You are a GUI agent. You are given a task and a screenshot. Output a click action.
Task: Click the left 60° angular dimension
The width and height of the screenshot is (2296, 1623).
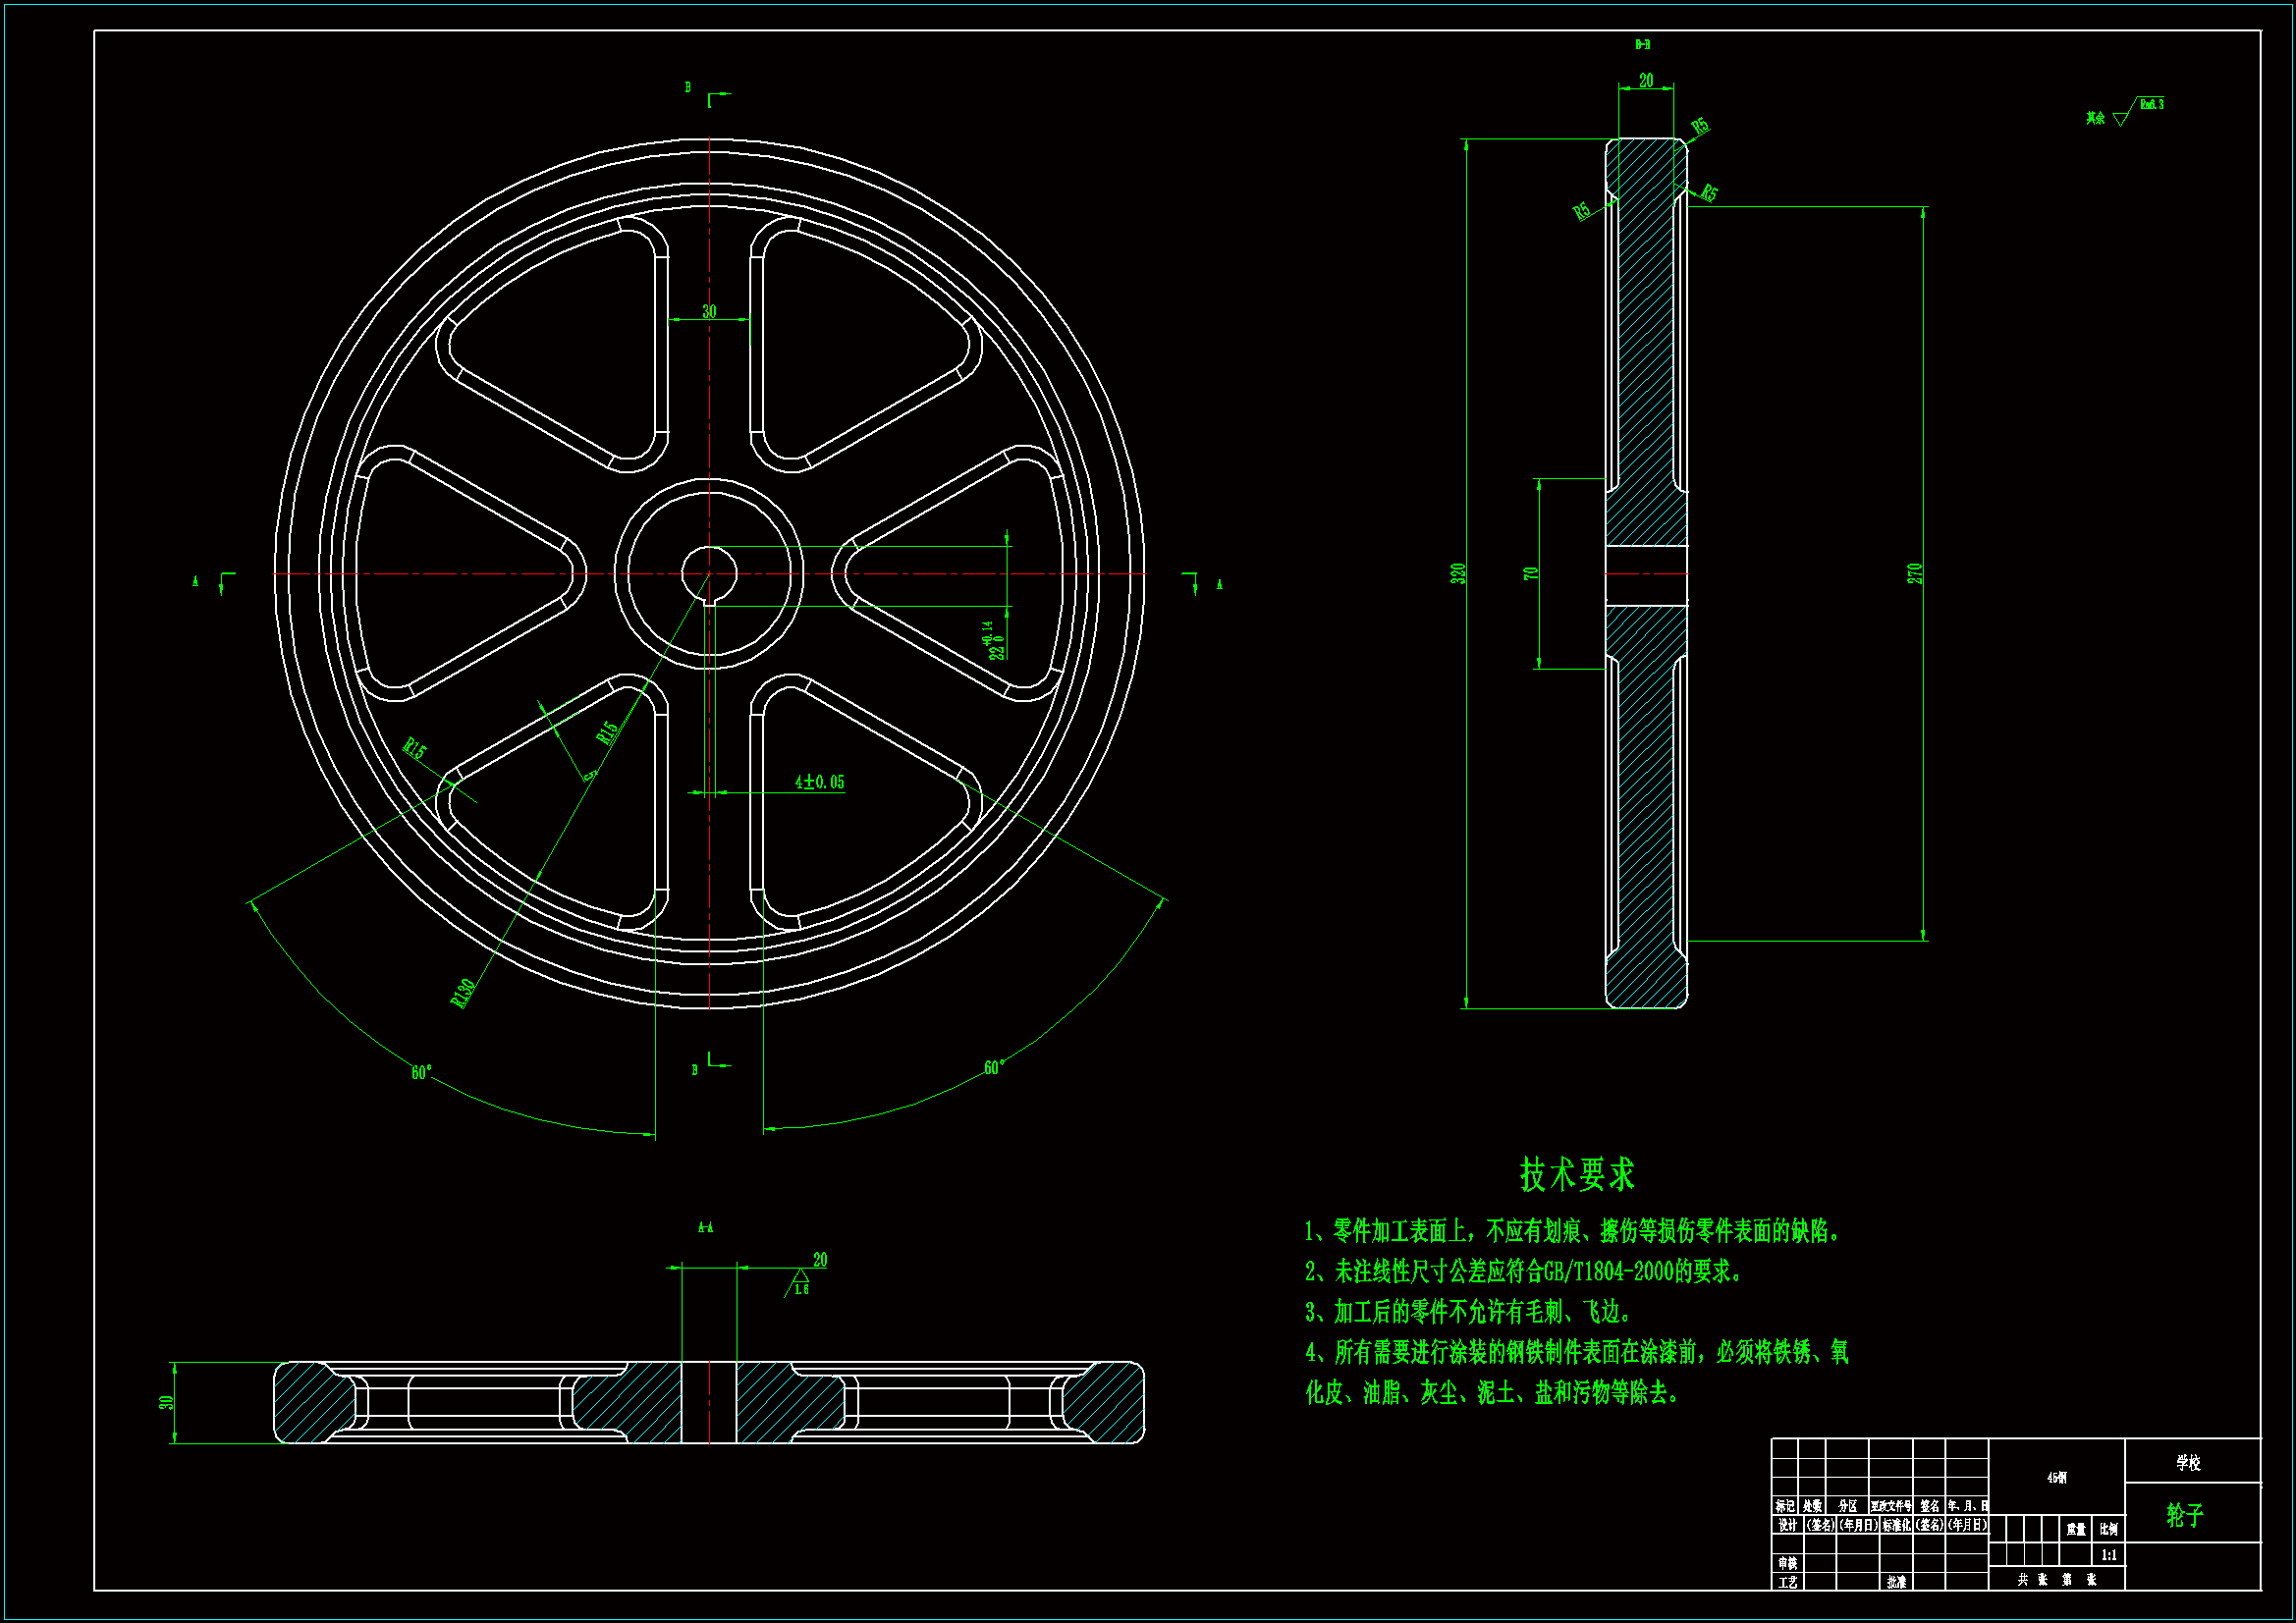pos(421,1072)
